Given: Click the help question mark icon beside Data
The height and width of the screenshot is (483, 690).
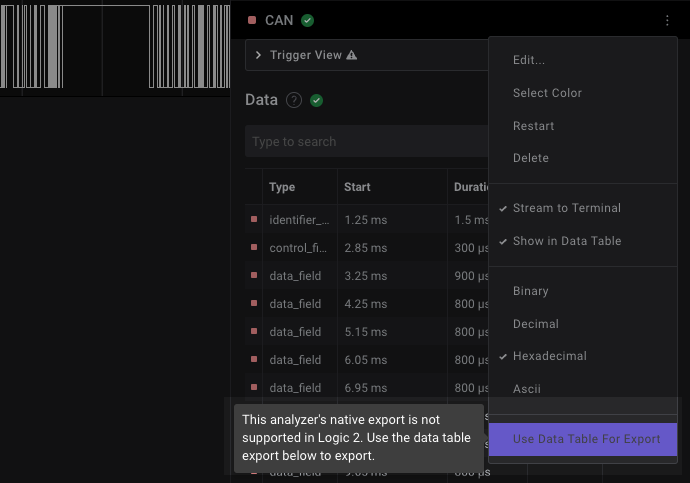Looking at the screenshot, I should [x=294, y=100].
